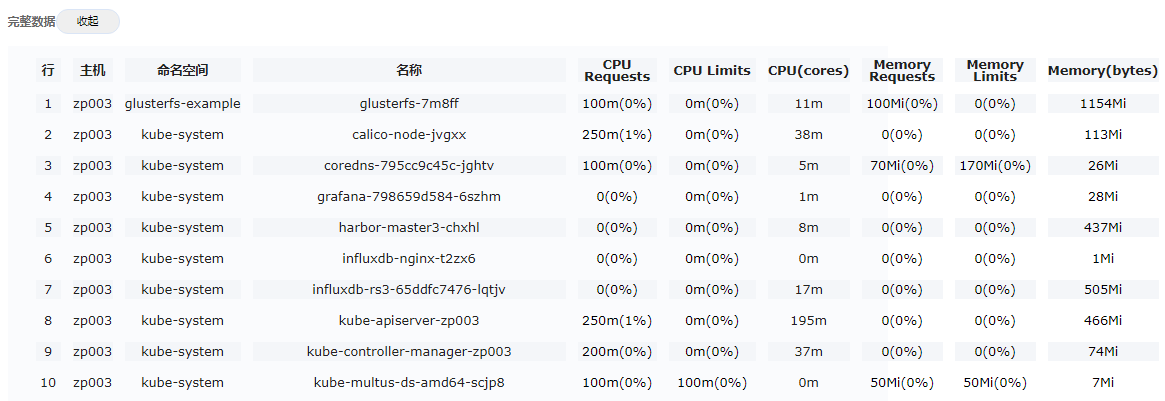Click the CPU Requests column header
Viewport: 1165px width, 401px height.
[x=617, y=70]
